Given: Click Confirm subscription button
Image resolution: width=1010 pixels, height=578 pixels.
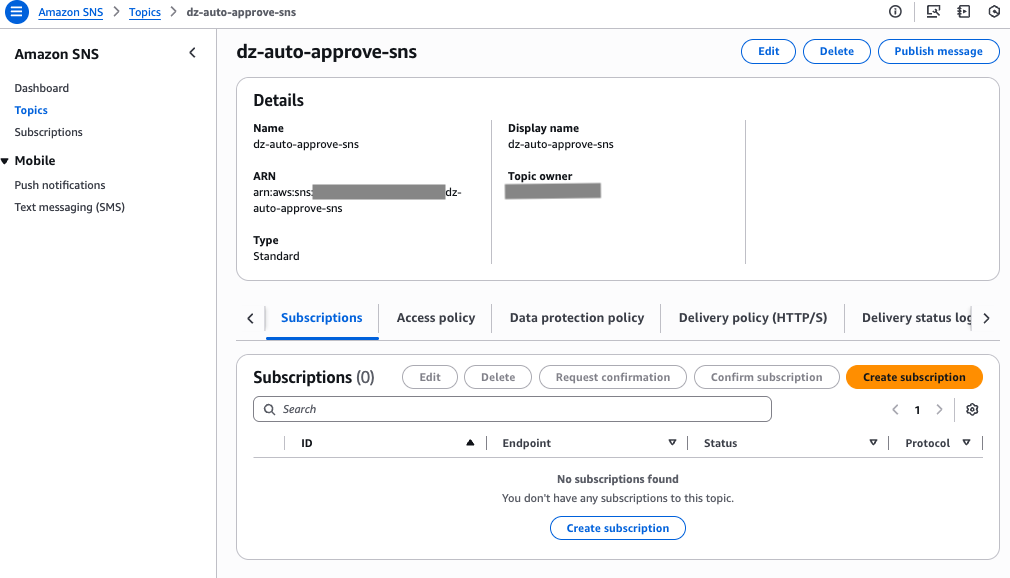Looking at the screenshot, I should [x=767, y=377].
